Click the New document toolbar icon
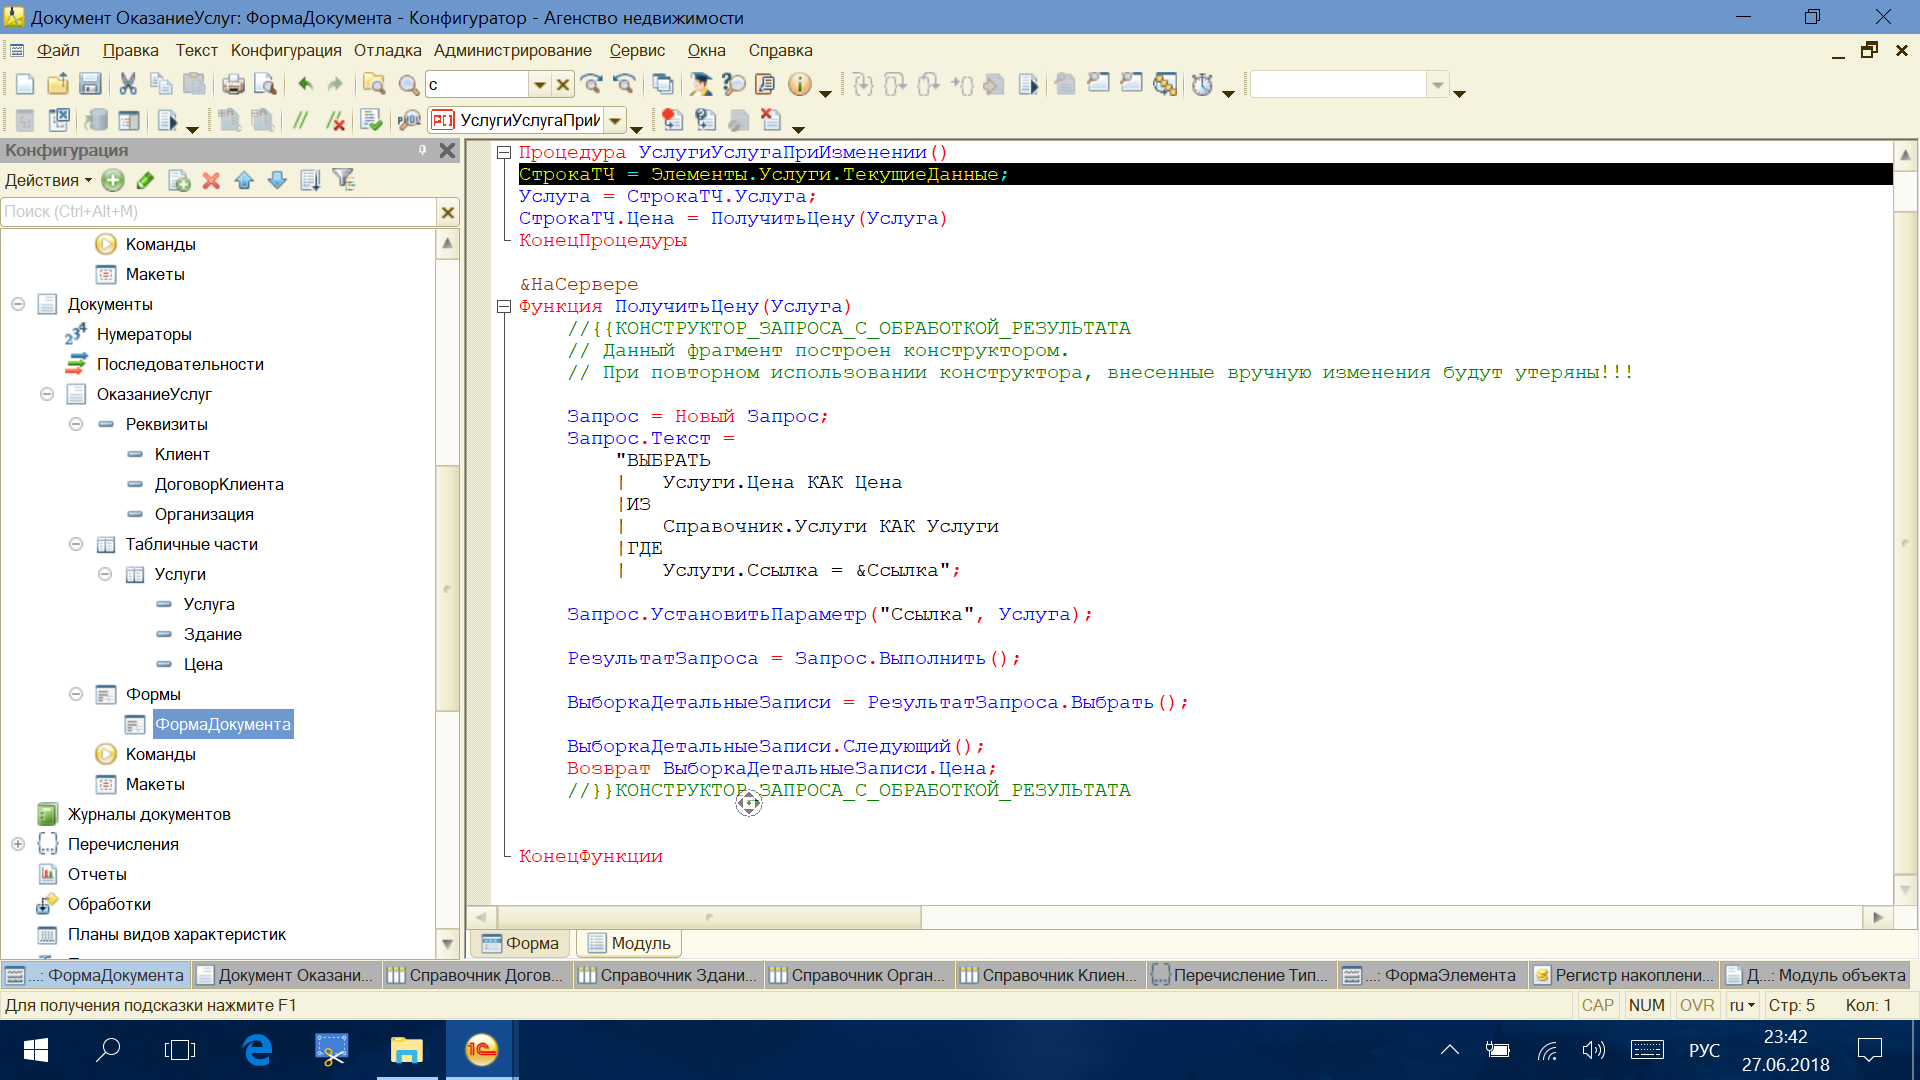This screenshot has height=1080, width=1920. coord(25,85)
